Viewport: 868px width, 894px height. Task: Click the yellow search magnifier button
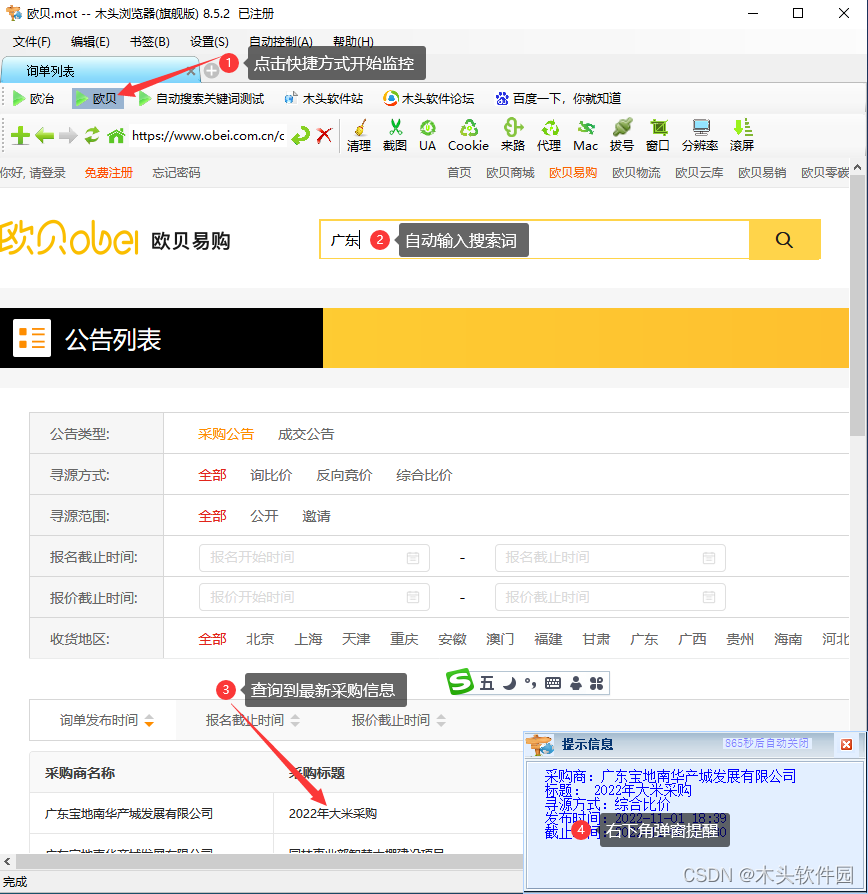[785, 239]
